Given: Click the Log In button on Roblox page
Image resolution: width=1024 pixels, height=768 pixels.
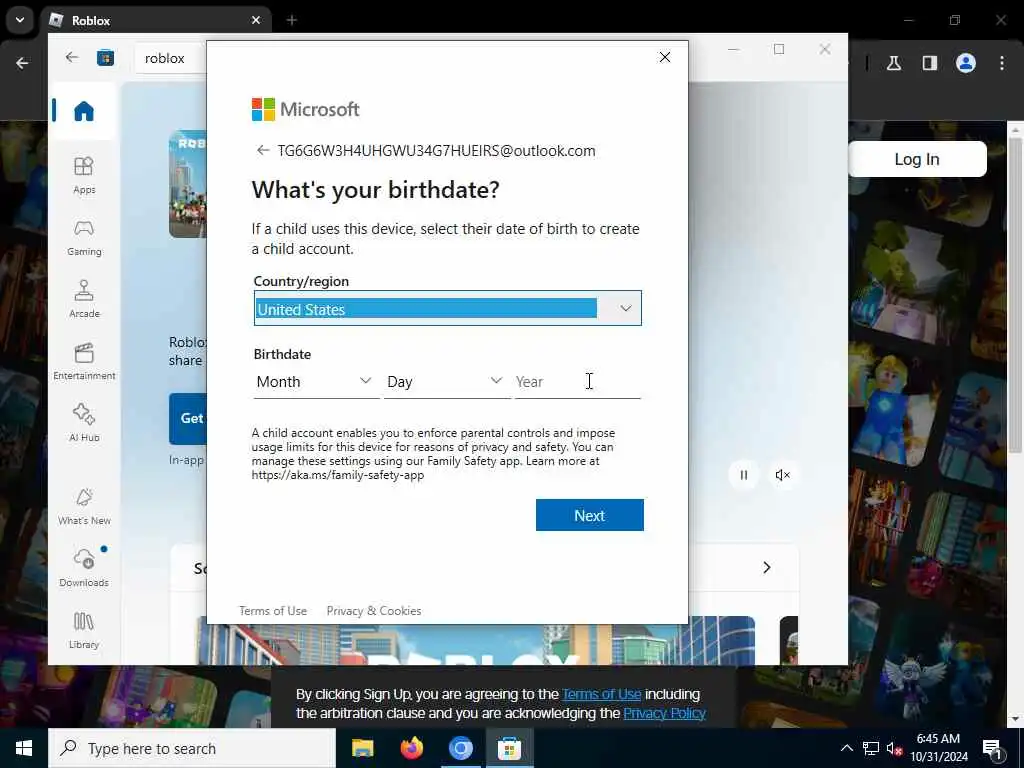Looking at the screenshot, I should [x=917, y=159].
